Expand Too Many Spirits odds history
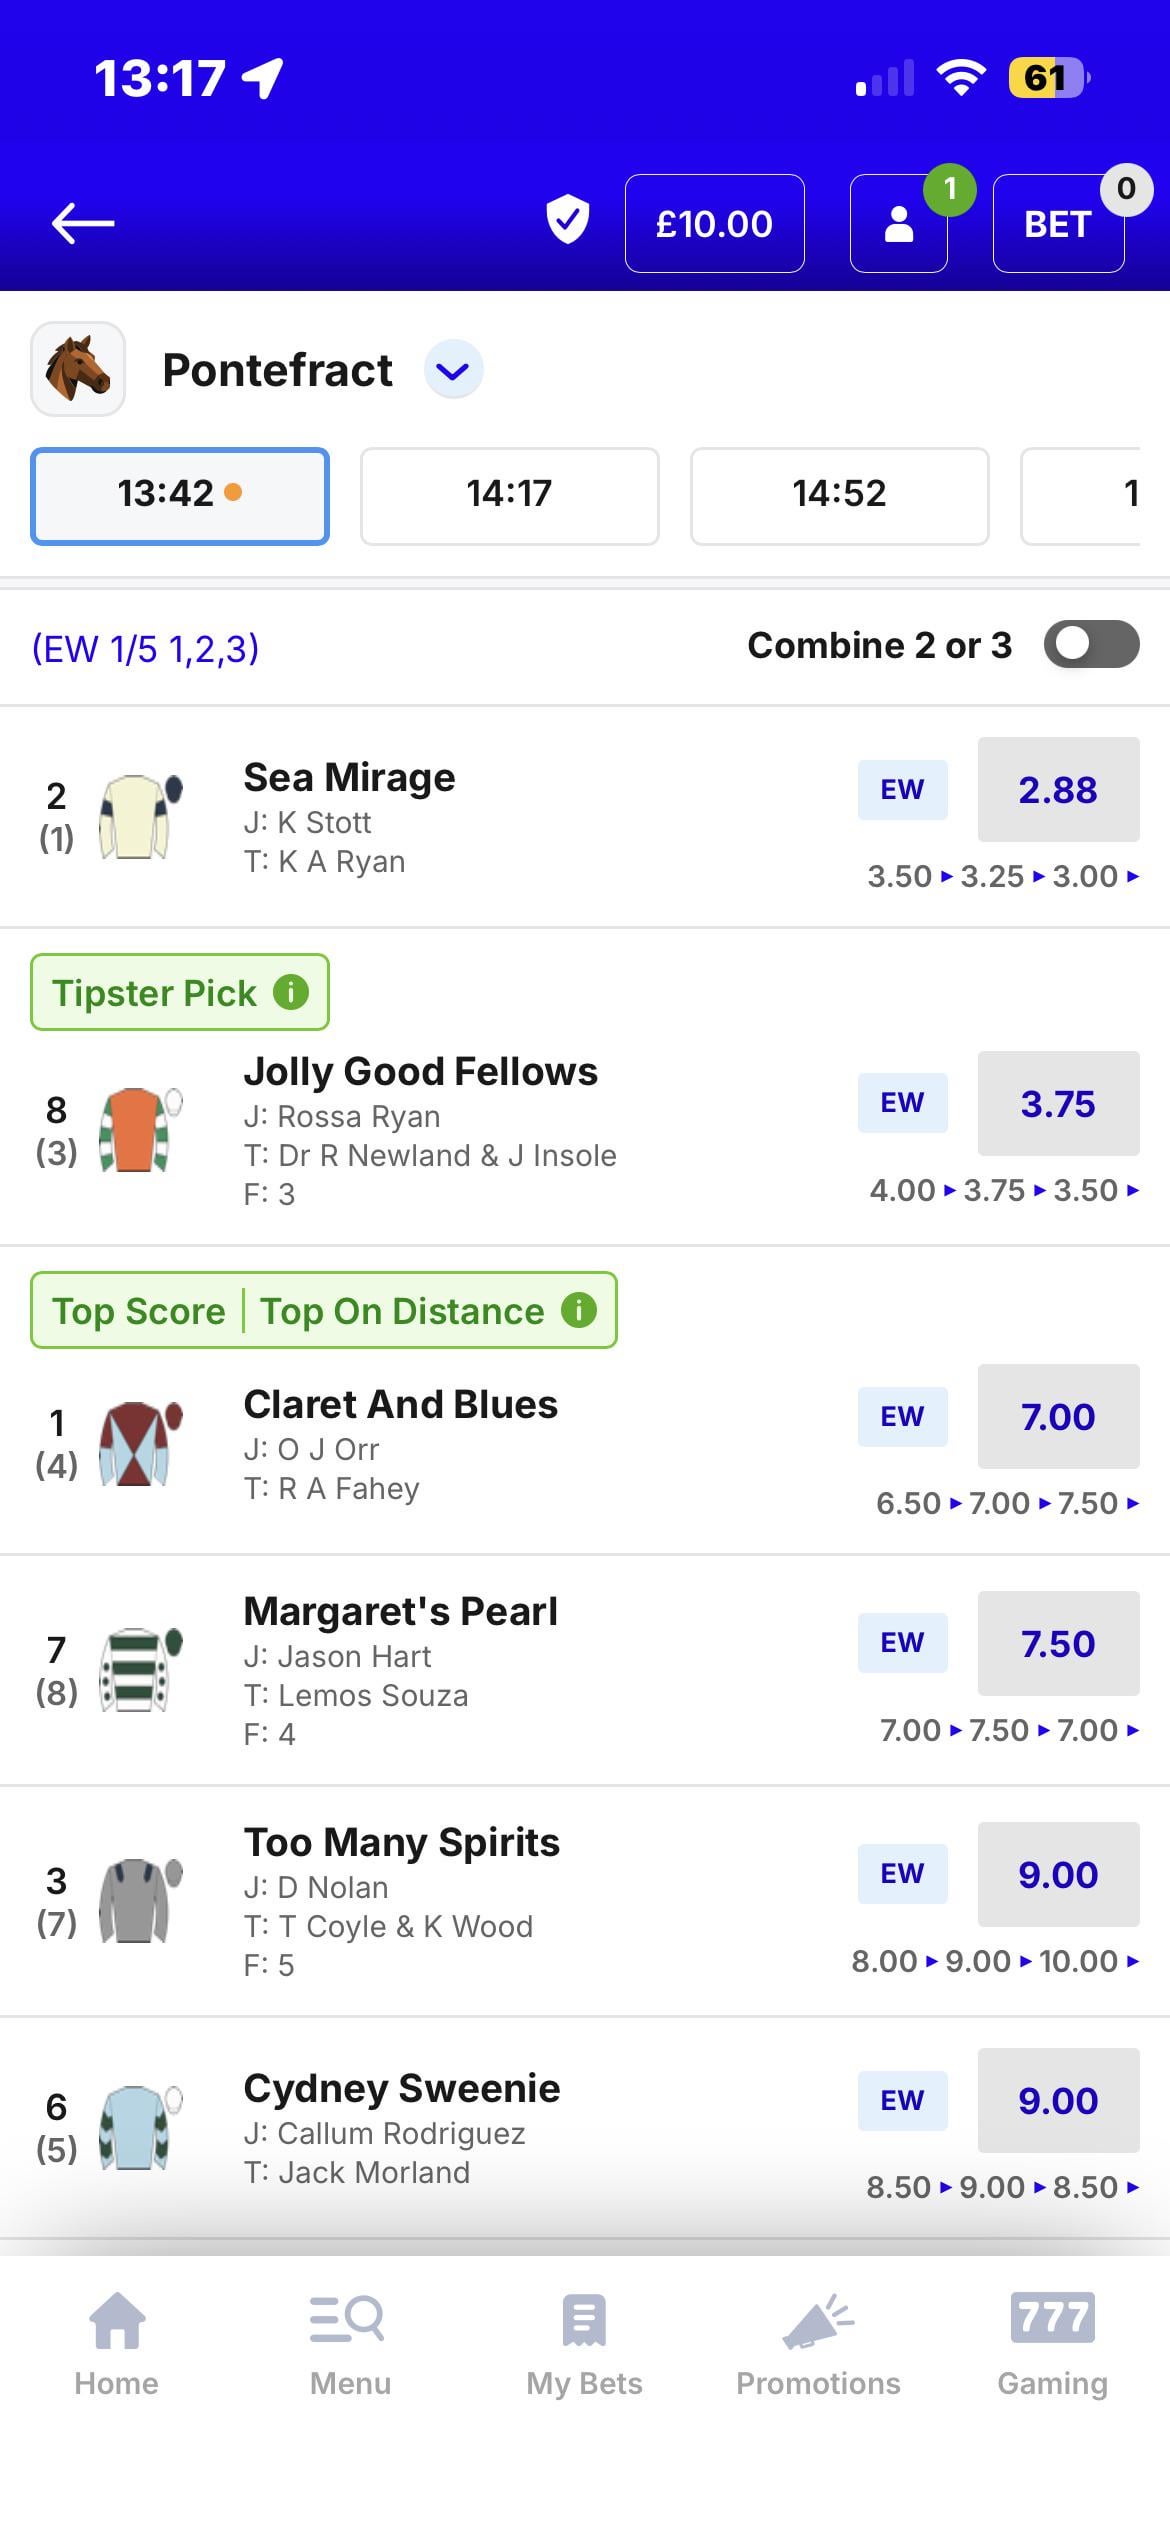The image size is (1170, 2532). coord(1132,1962)
